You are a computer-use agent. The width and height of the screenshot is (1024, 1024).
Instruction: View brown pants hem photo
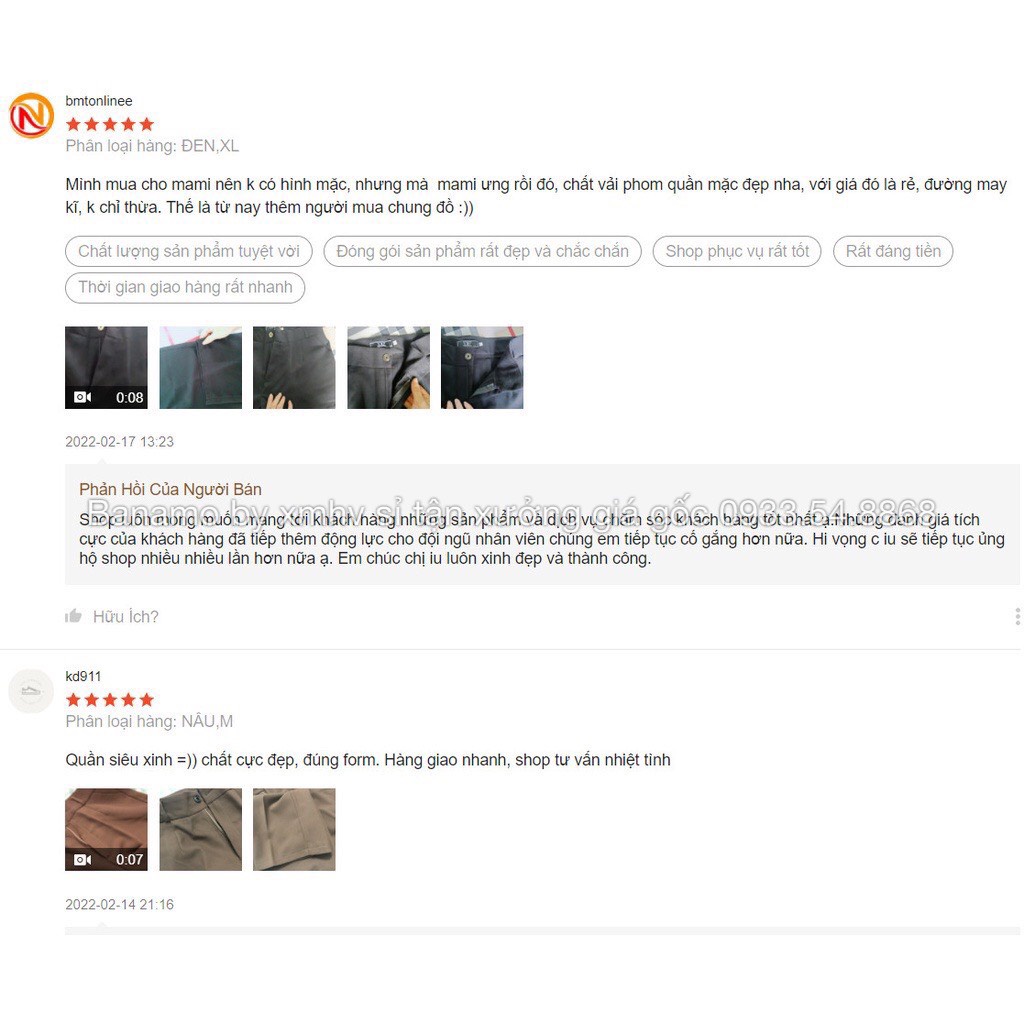click(295, 829)
